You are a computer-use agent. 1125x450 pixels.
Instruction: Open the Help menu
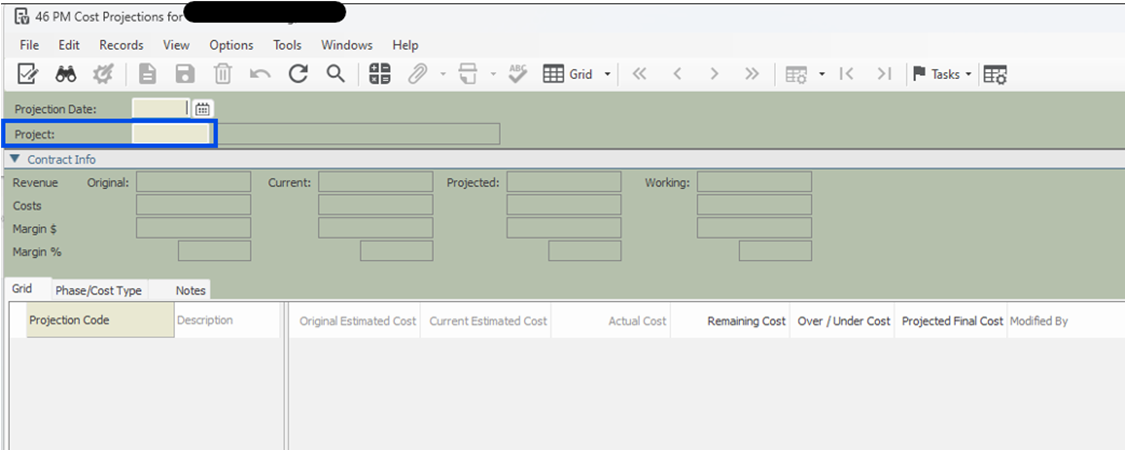click(405, 45)
